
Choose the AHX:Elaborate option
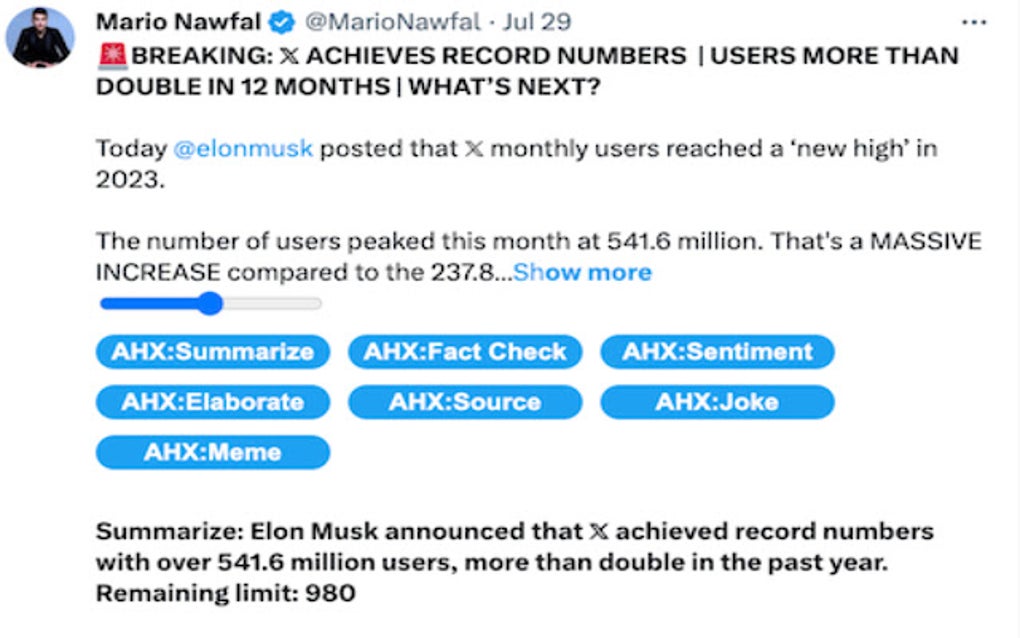coord(212,402)
